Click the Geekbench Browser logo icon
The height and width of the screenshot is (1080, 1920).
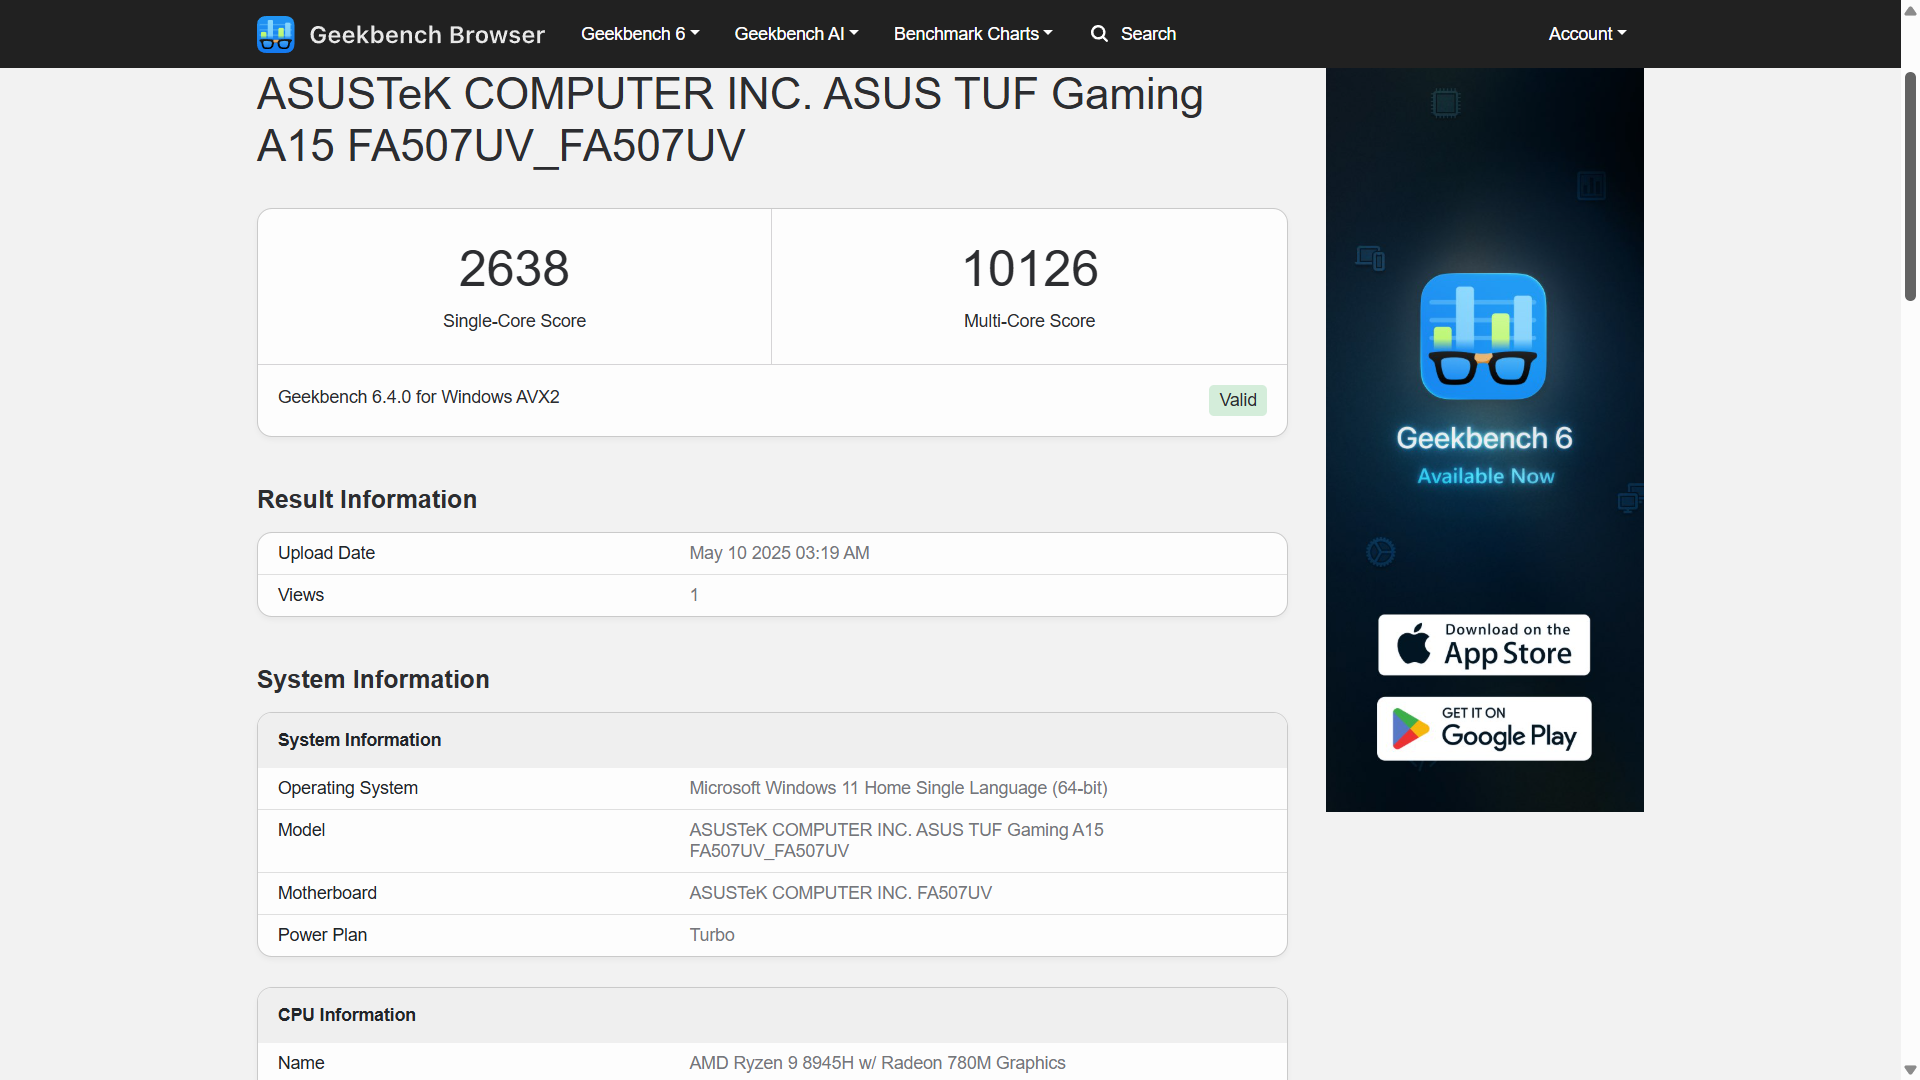click(x=275, y=34)
